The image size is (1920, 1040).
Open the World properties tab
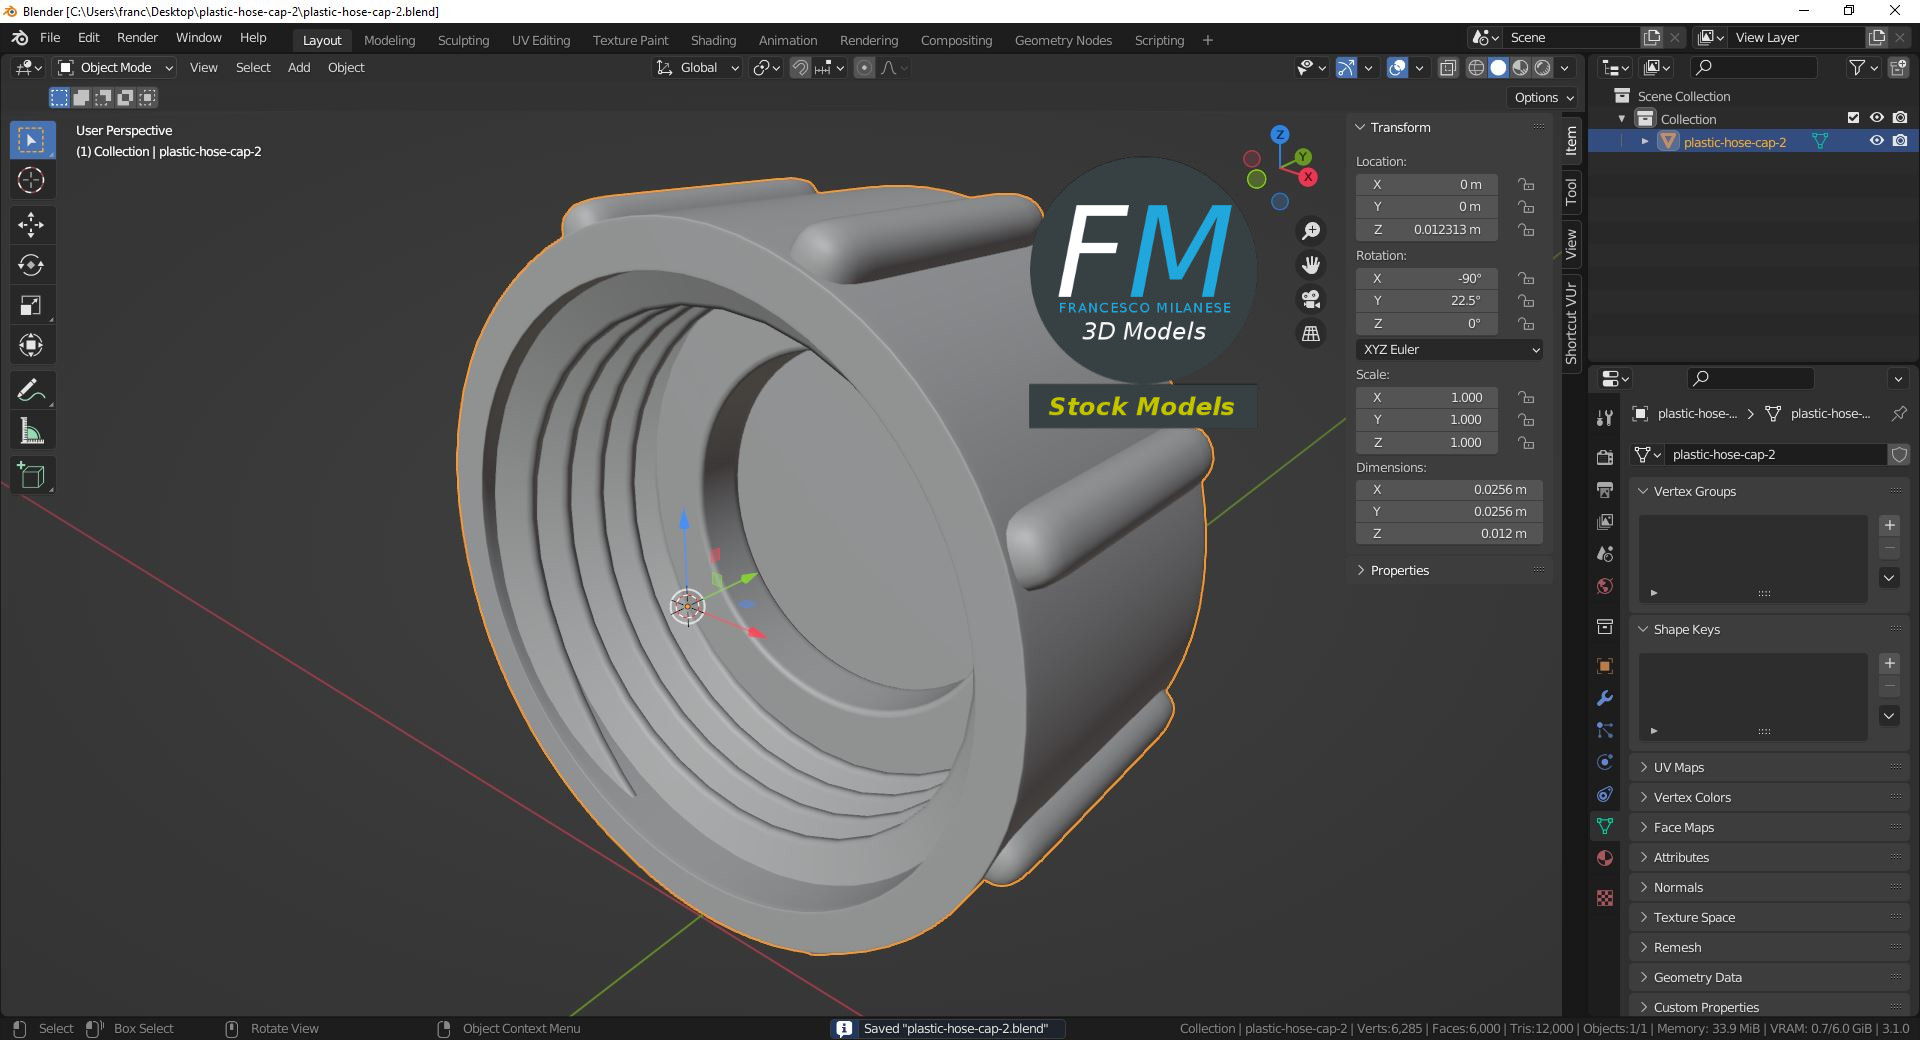[1605, 585]
